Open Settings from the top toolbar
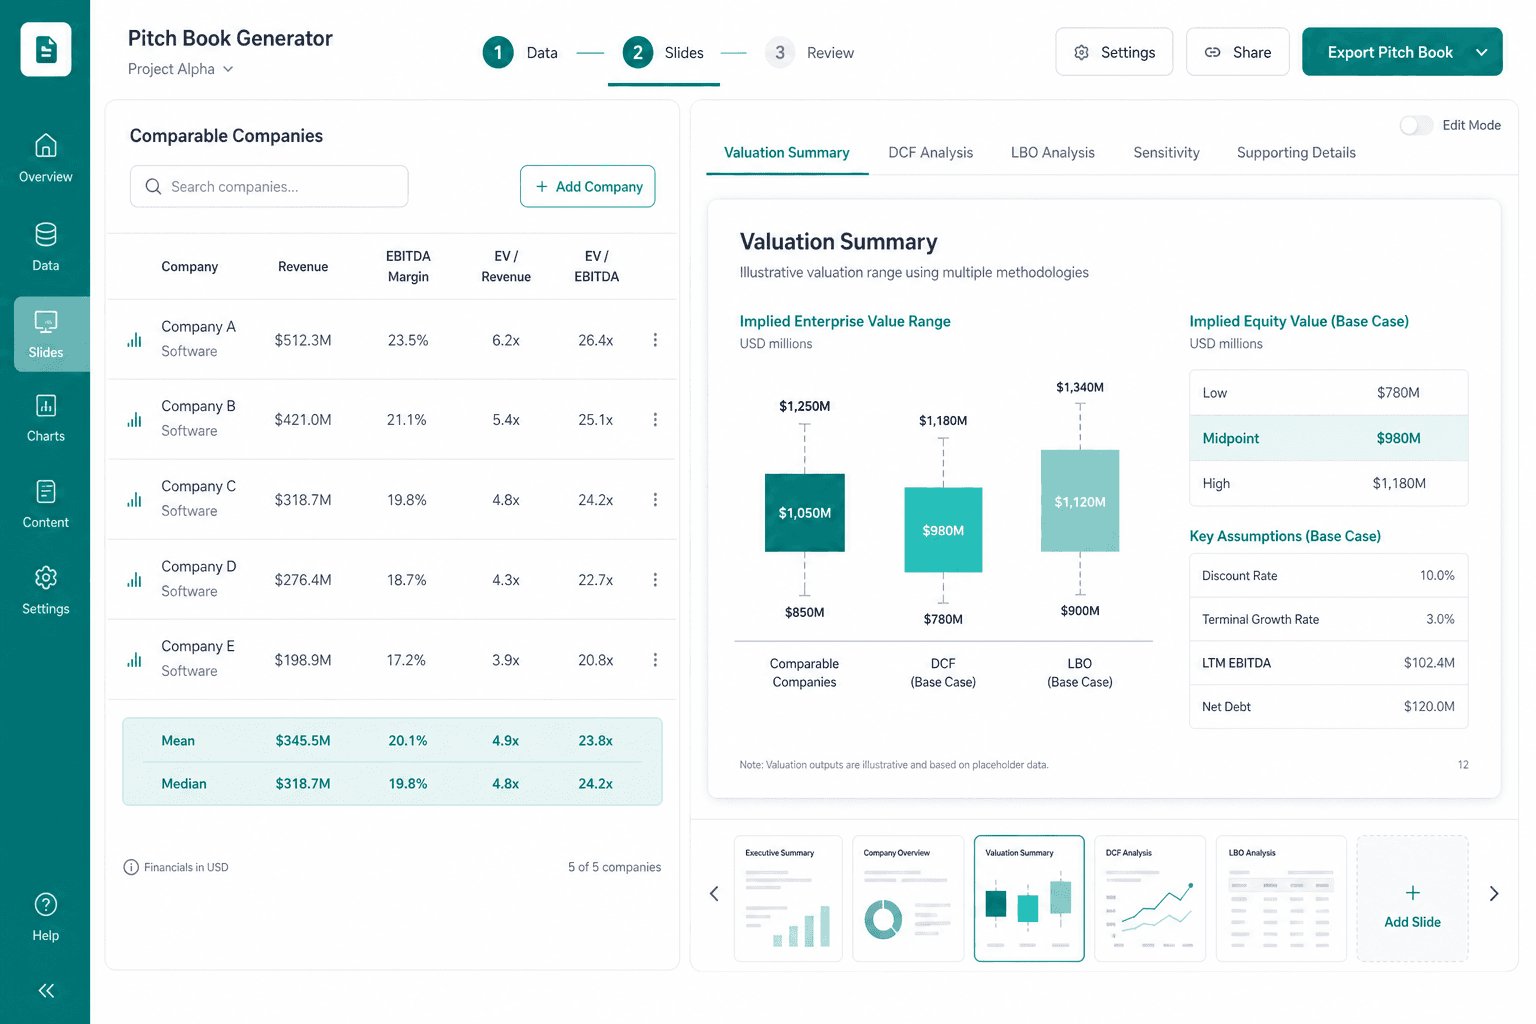The height and width of the screenshot is (1024, 1536). (x=1114, y=52)
